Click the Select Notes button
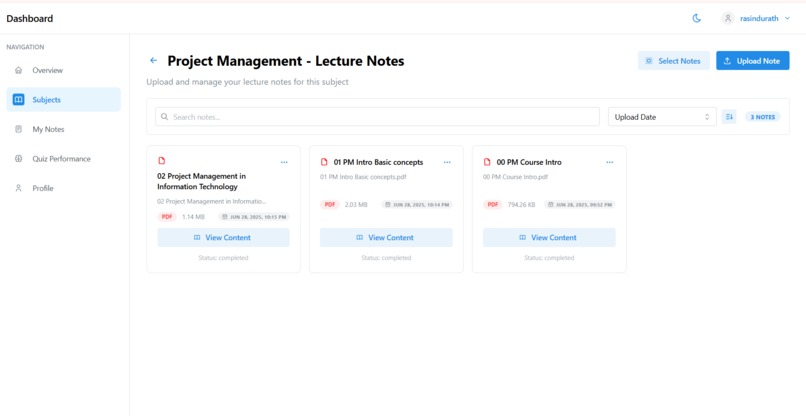Image resolution: width=806 pixels, height=416 pixels. tap(673, 61)
